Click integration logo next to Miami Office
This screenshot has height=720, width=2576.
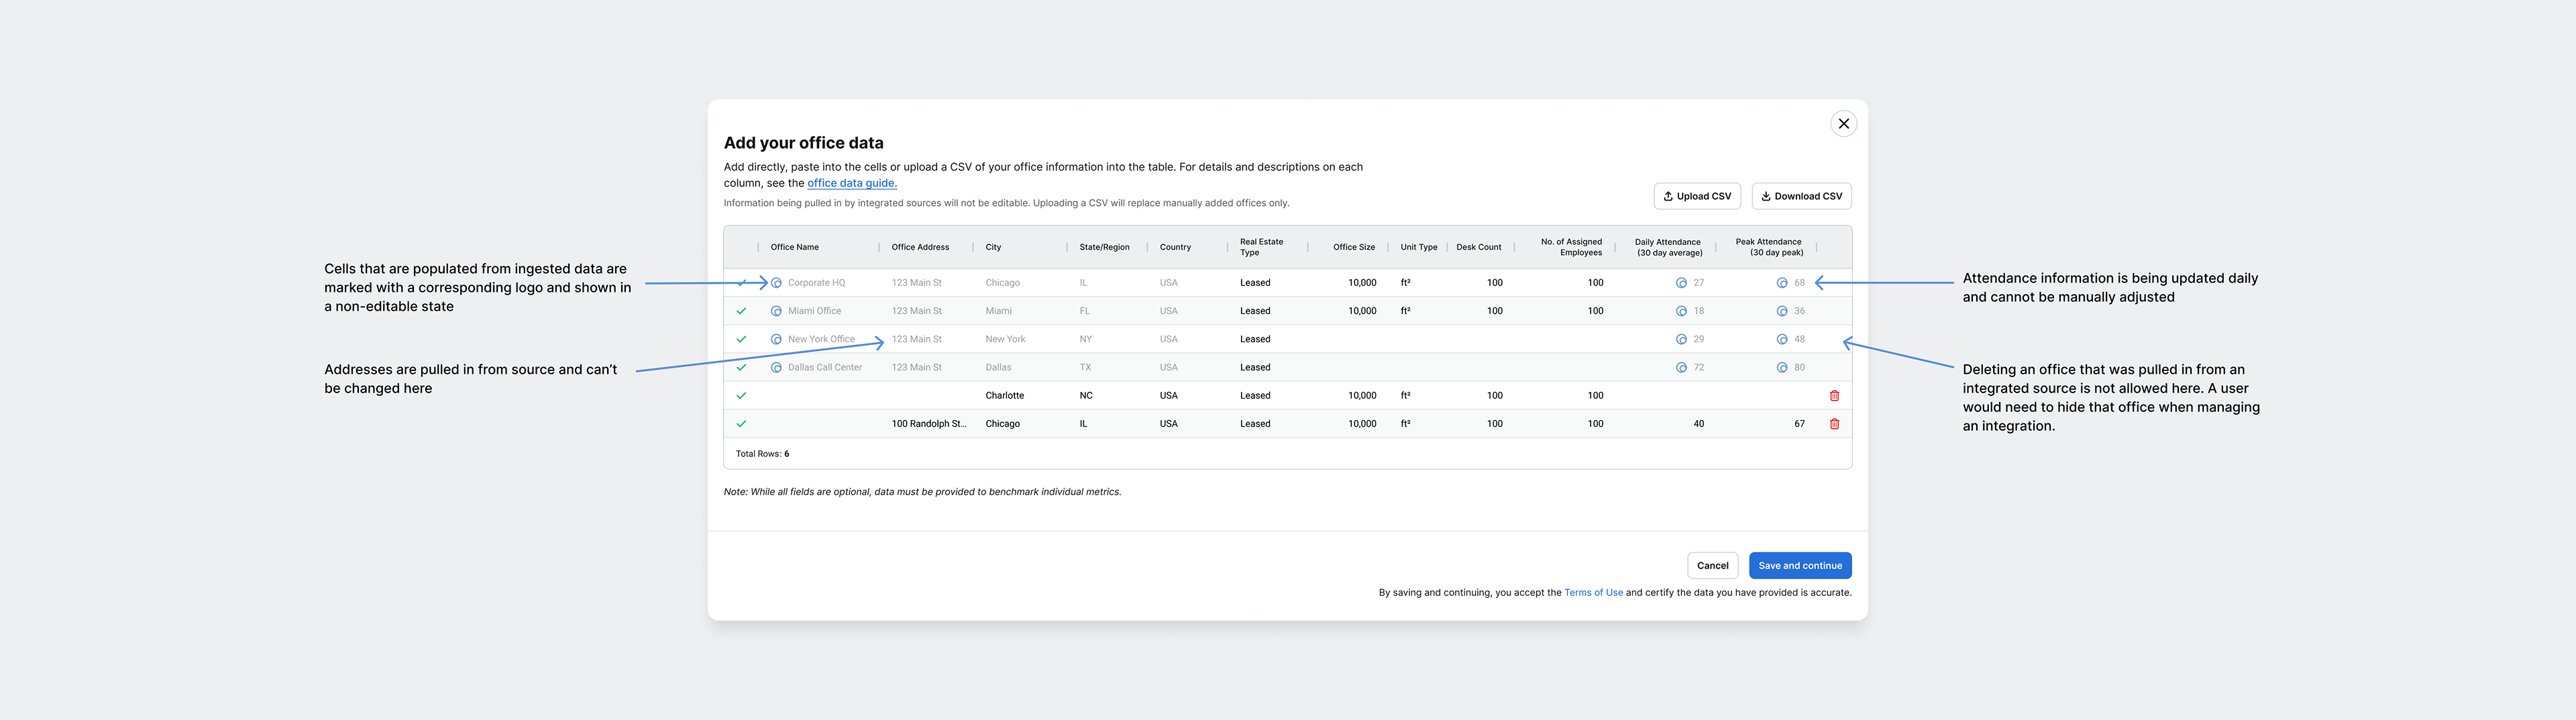776,311
